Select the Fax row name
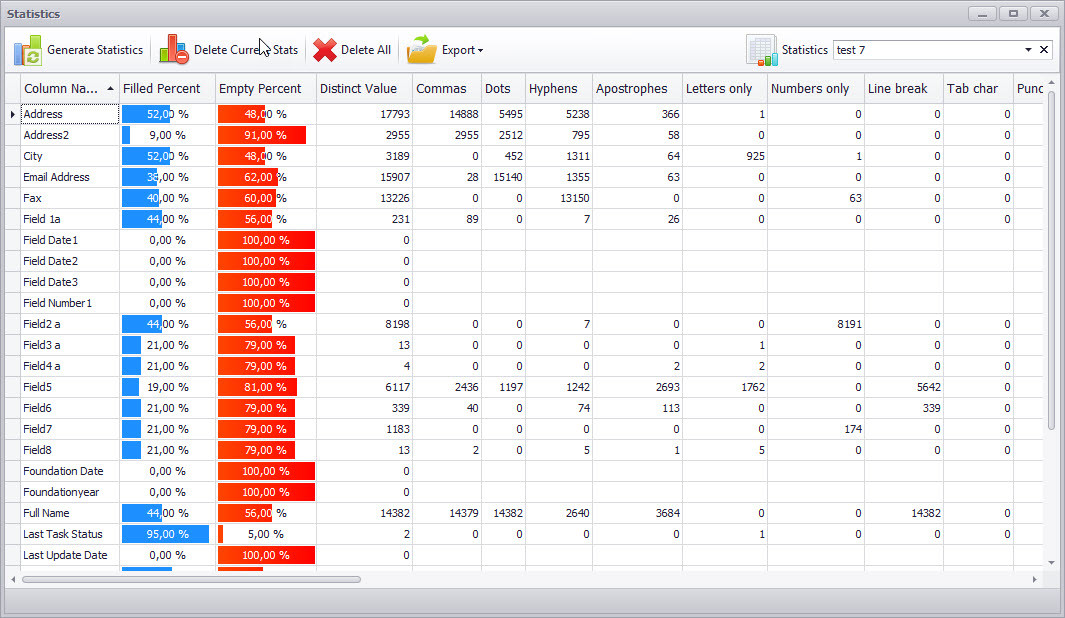The height and width of the screenshot is (618, 1065). (x=32, y=198)
